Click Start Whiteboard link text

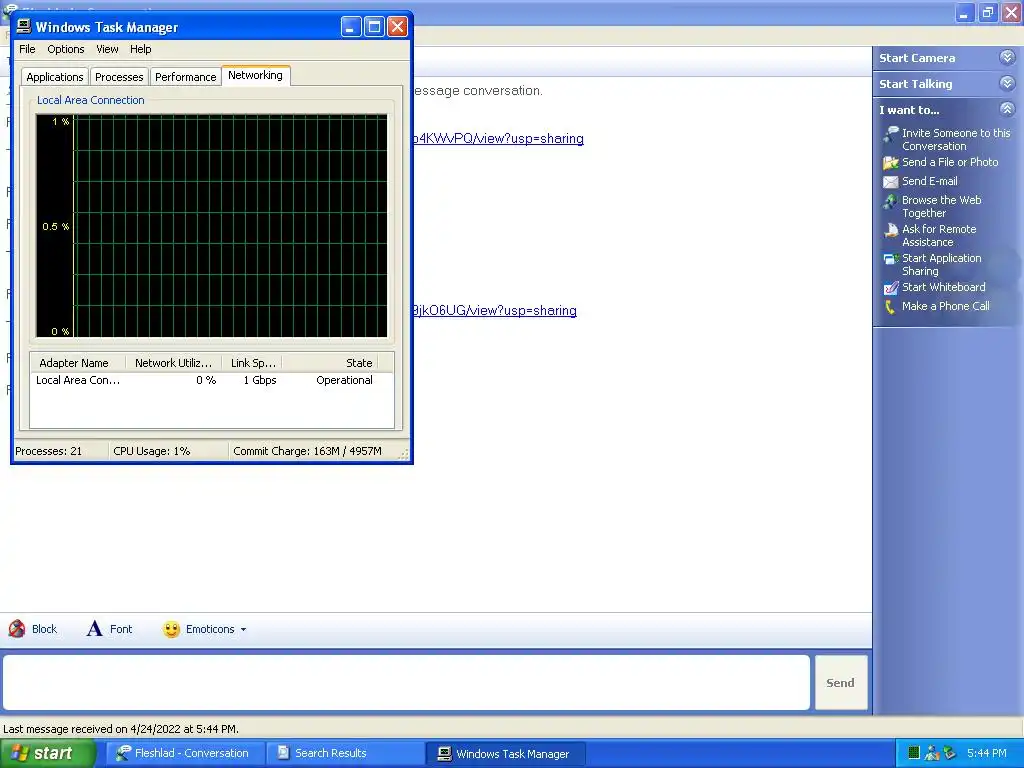[944, 287]
